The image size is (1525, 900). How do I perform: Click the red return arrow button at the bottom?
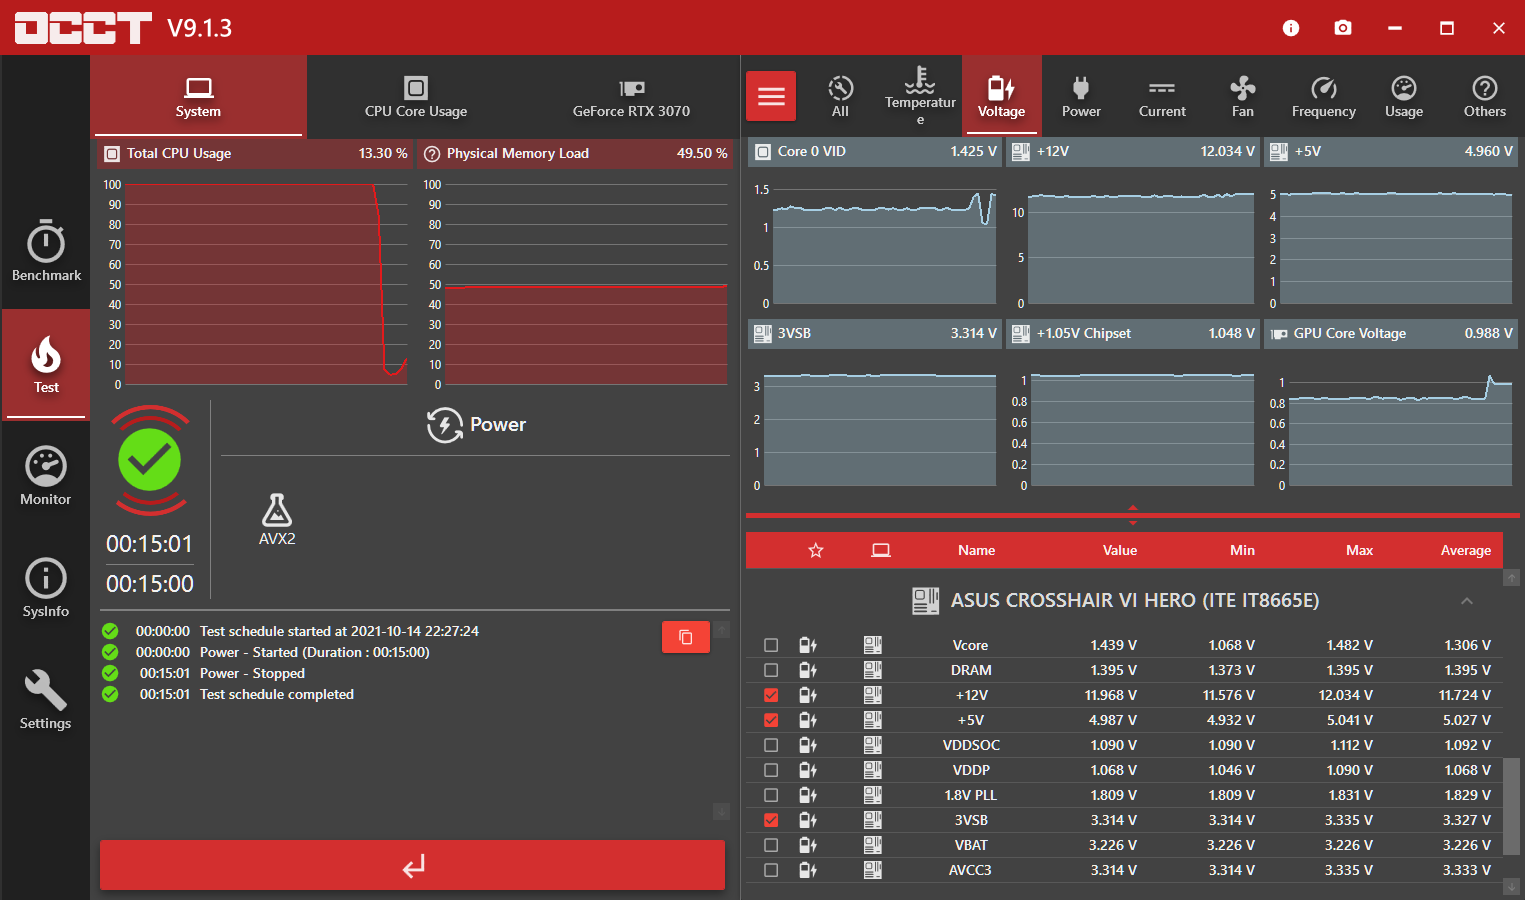(x=412, y=865)
